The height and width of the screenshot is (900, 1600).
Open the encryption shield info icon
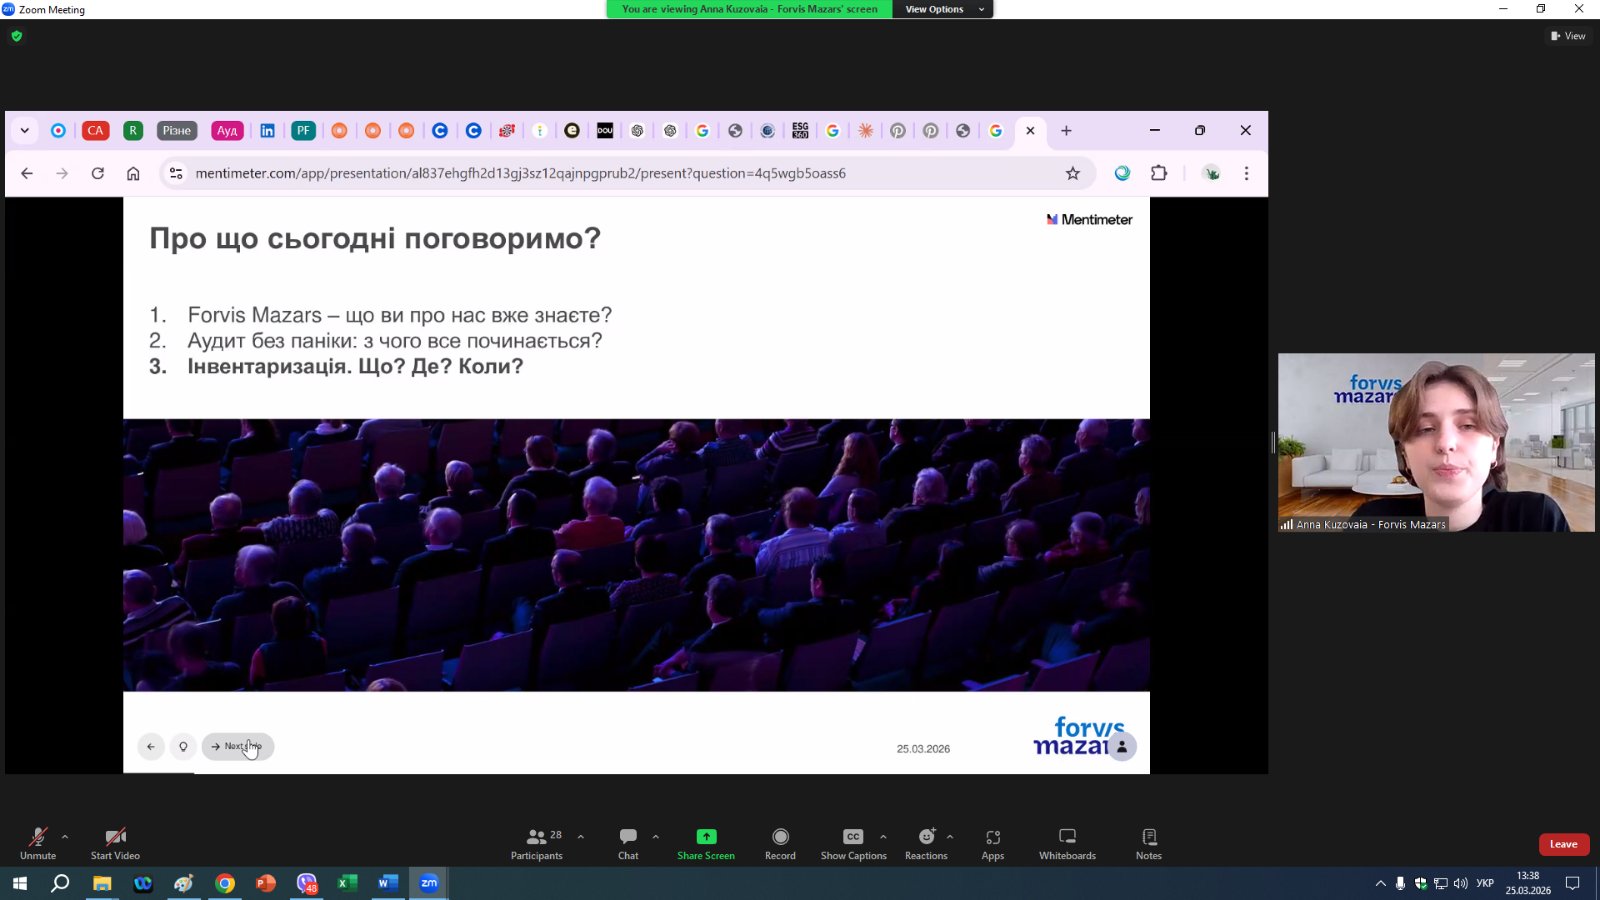pos(16,36)
